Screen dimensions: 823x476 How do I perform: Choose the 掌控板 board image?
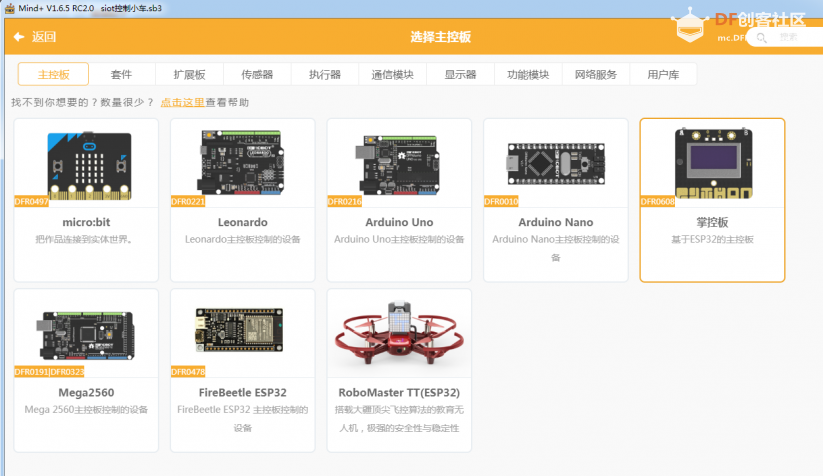click(713, 163)
